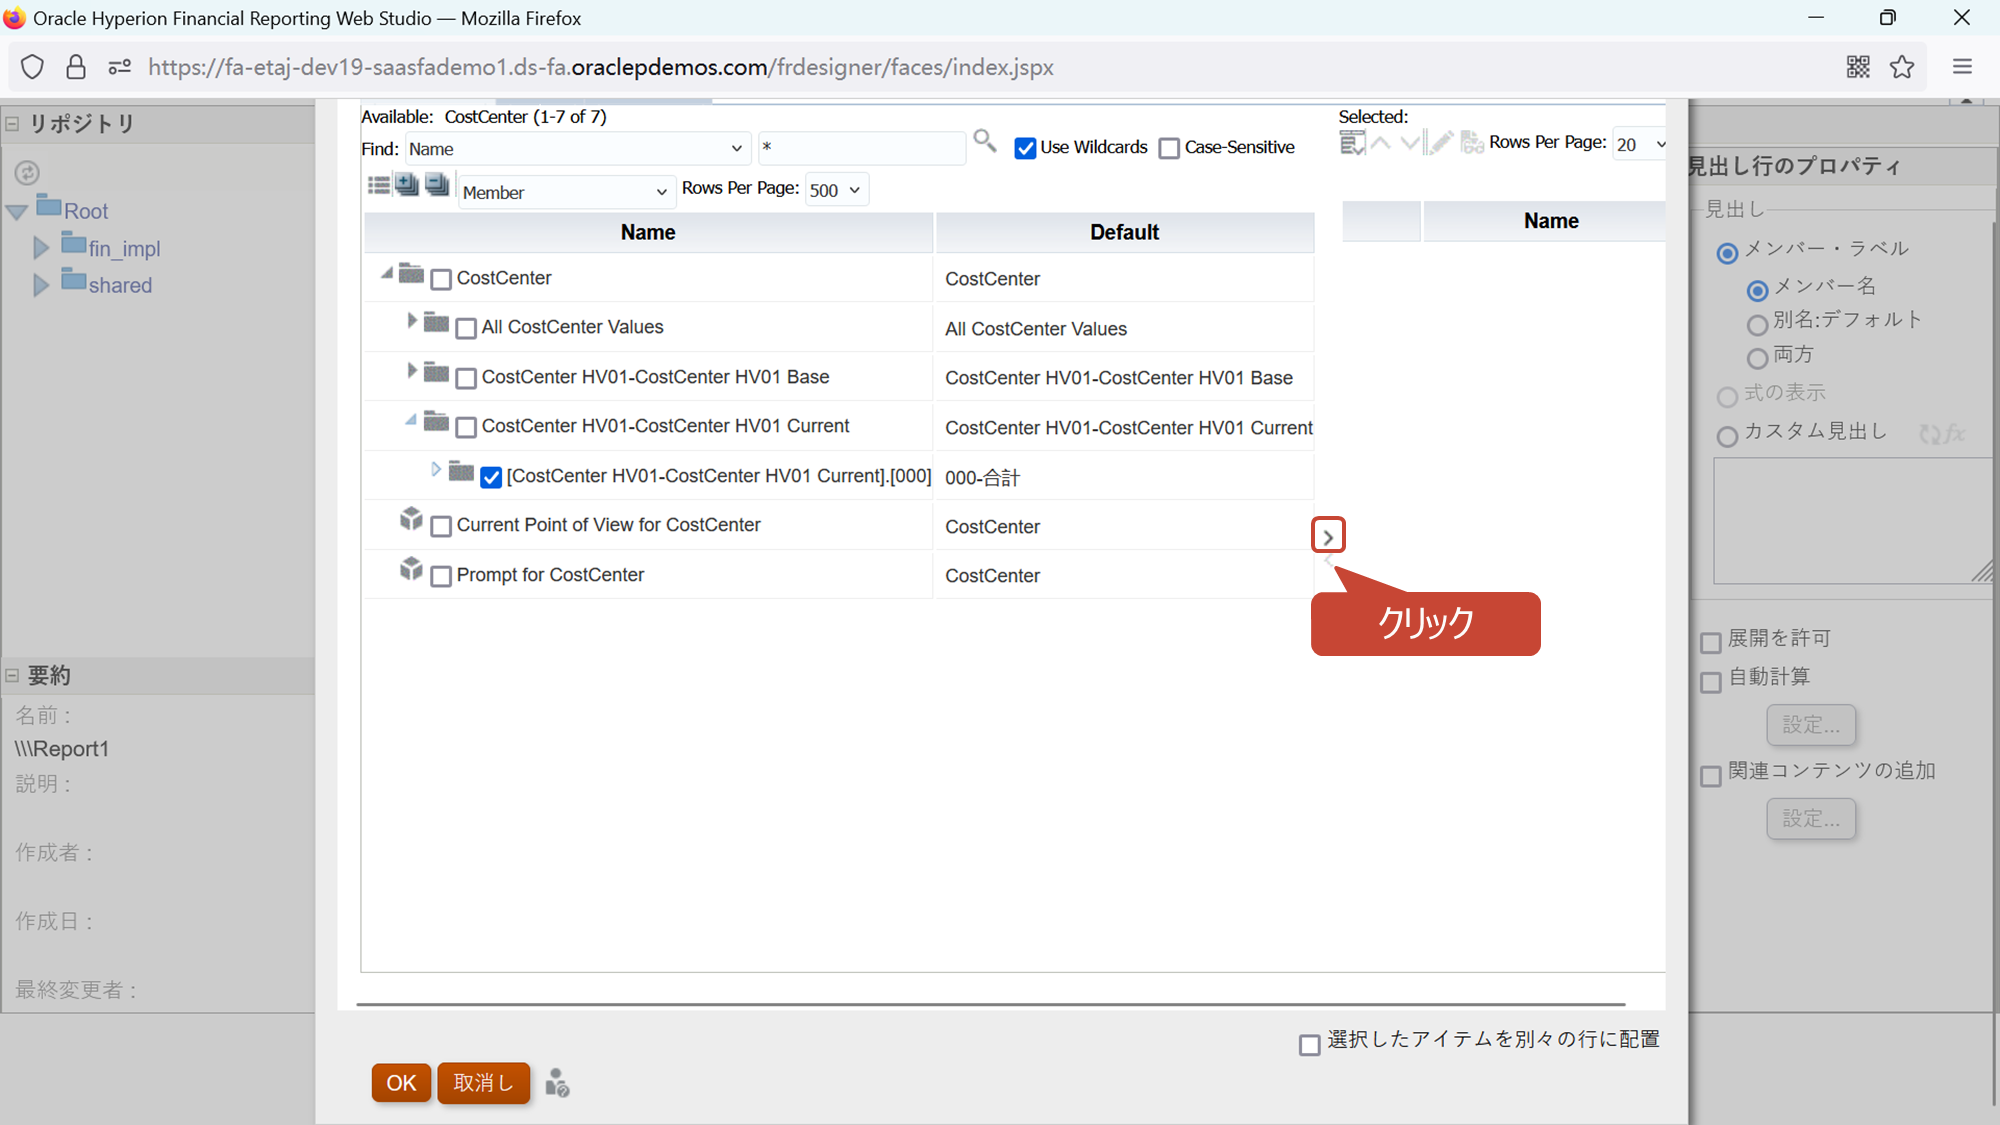2000x1125 pixels.
Task: Enable the Case-Sensitive checkbox
Action: tap(1169, 149)
